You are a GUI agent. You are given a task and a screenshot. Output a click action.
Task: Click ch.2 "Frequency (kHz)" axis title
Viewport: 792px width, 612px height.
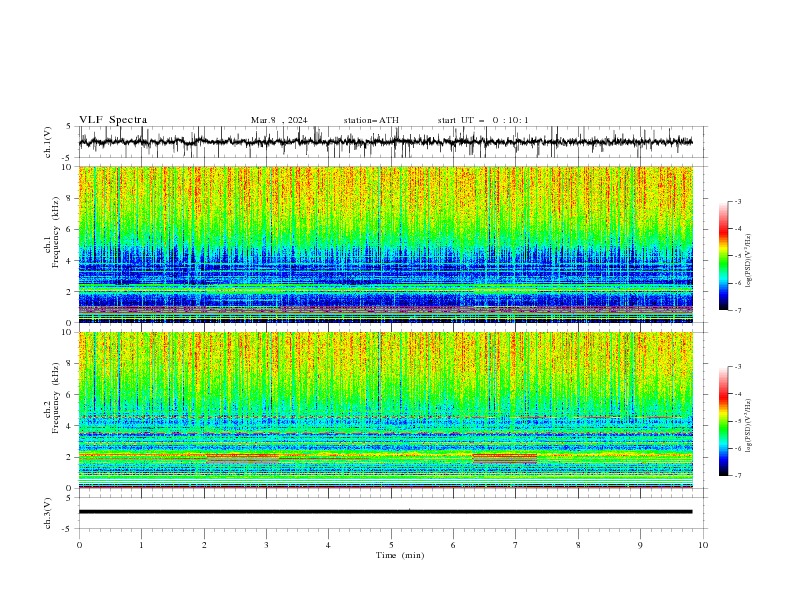click(x=56, y=398)
